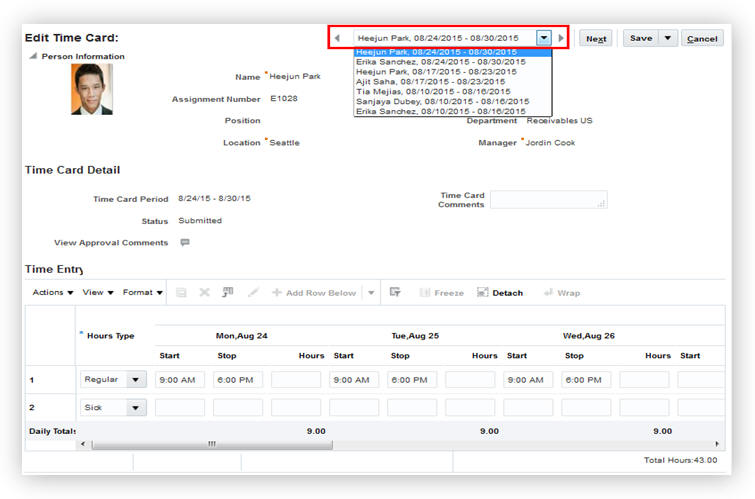The image size is (755, 499).
Task: Click the Time Card Comments field
Action: tap(548, 199)
